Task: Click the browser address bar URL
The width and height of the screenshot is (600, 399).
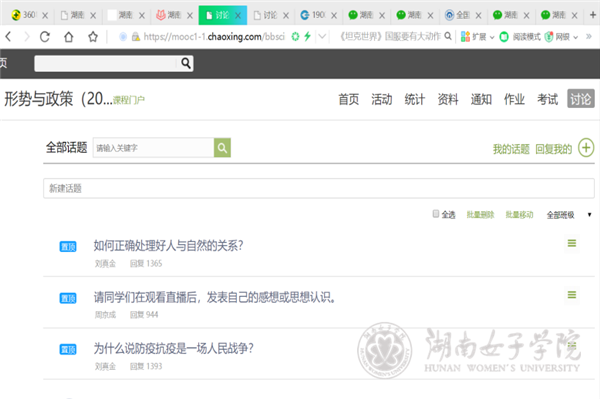Action: (214, 37)
